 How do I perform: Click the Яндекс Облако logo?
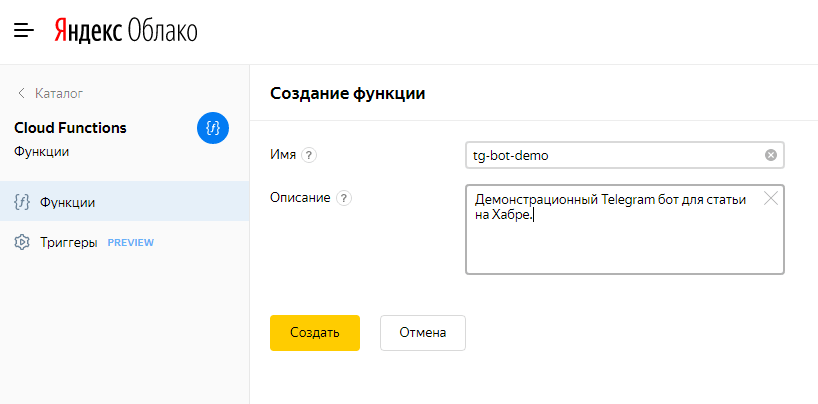(x=126, y=31)
